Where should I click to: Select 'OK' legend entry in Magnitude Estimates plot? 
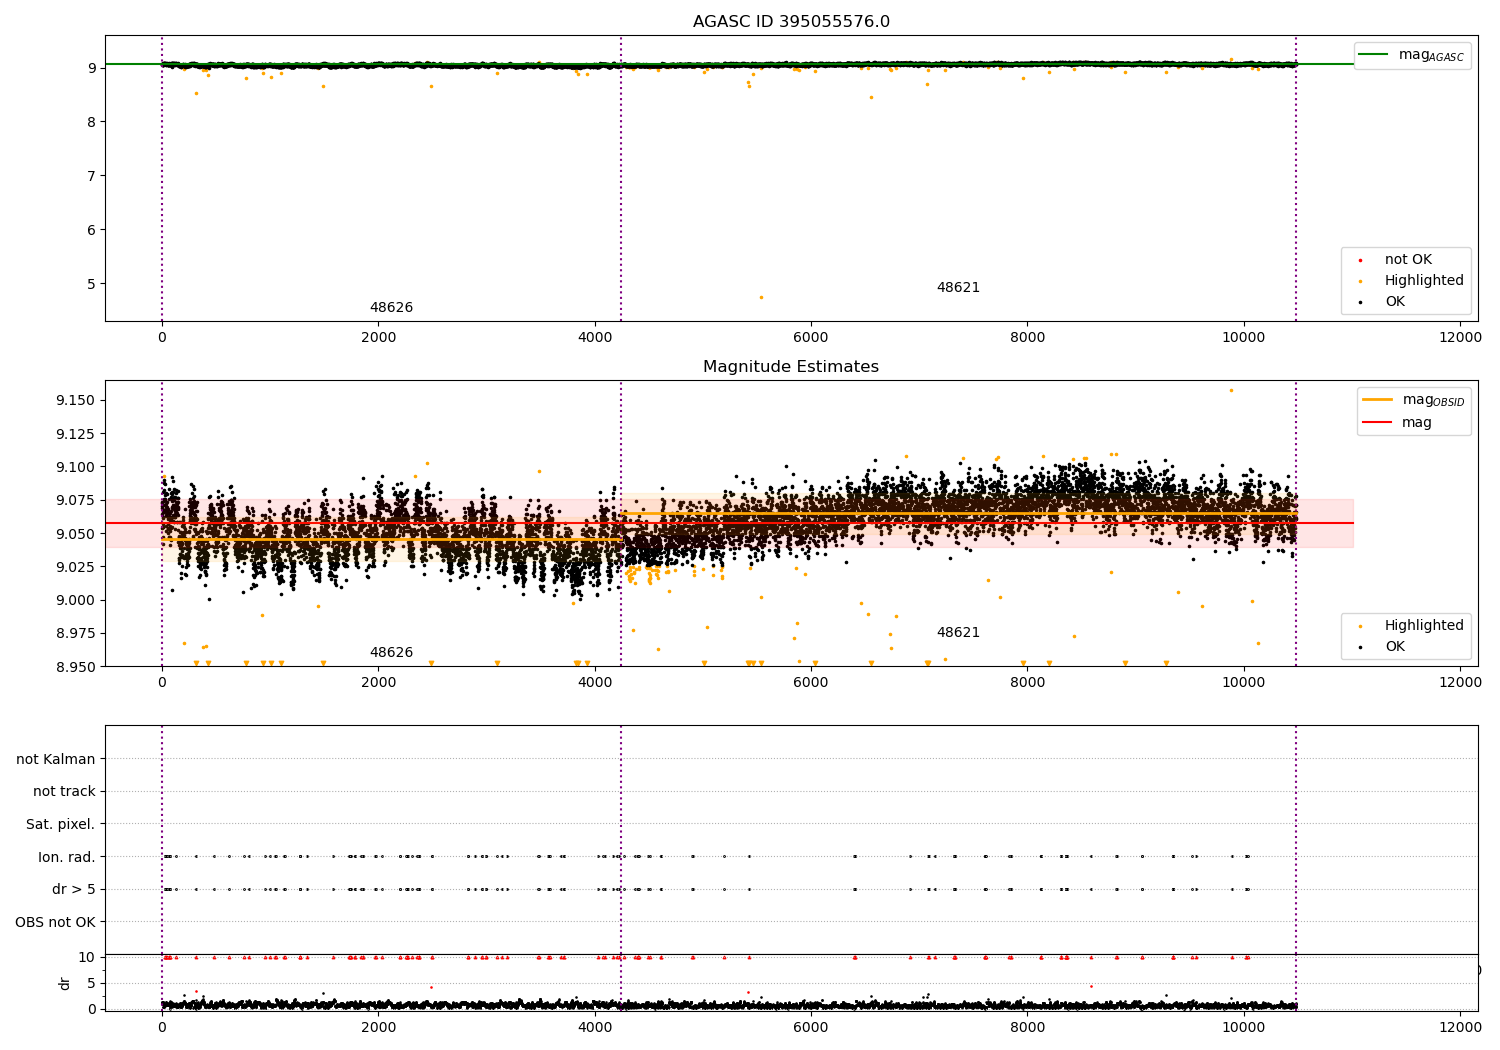[x=1395, y=646]
